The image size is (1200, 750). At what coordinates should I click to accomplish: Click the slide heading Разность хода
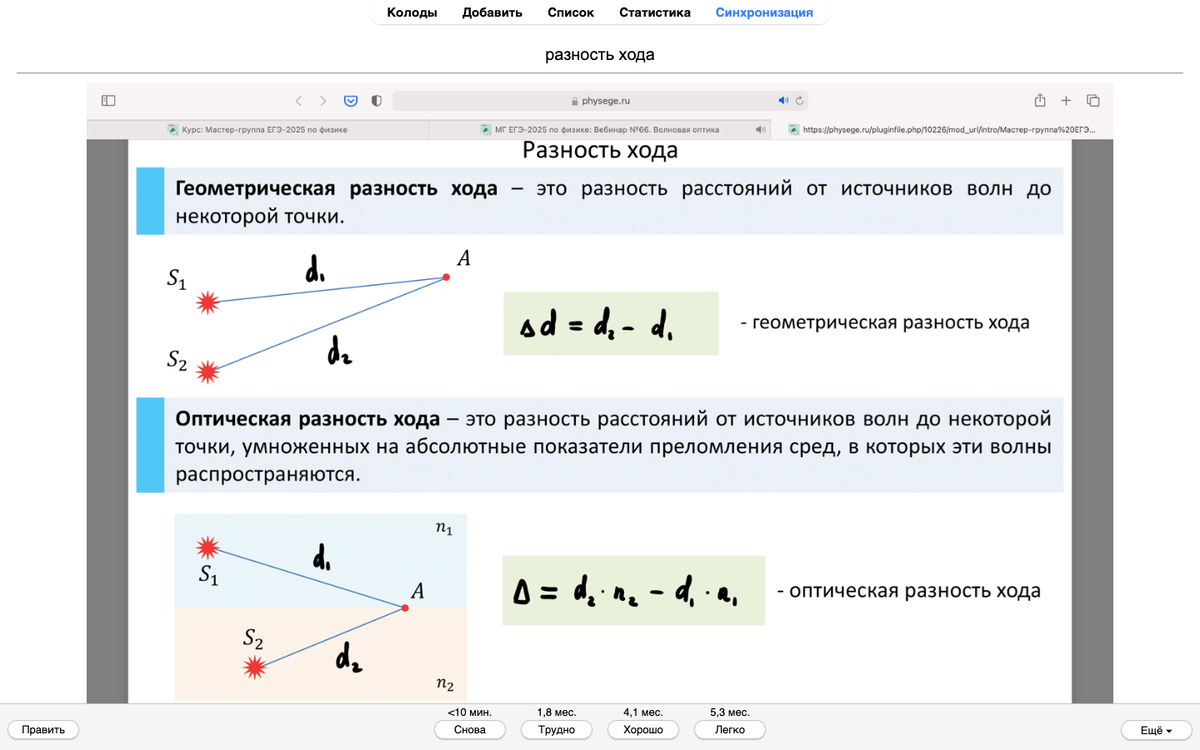[x=600, y=150]
